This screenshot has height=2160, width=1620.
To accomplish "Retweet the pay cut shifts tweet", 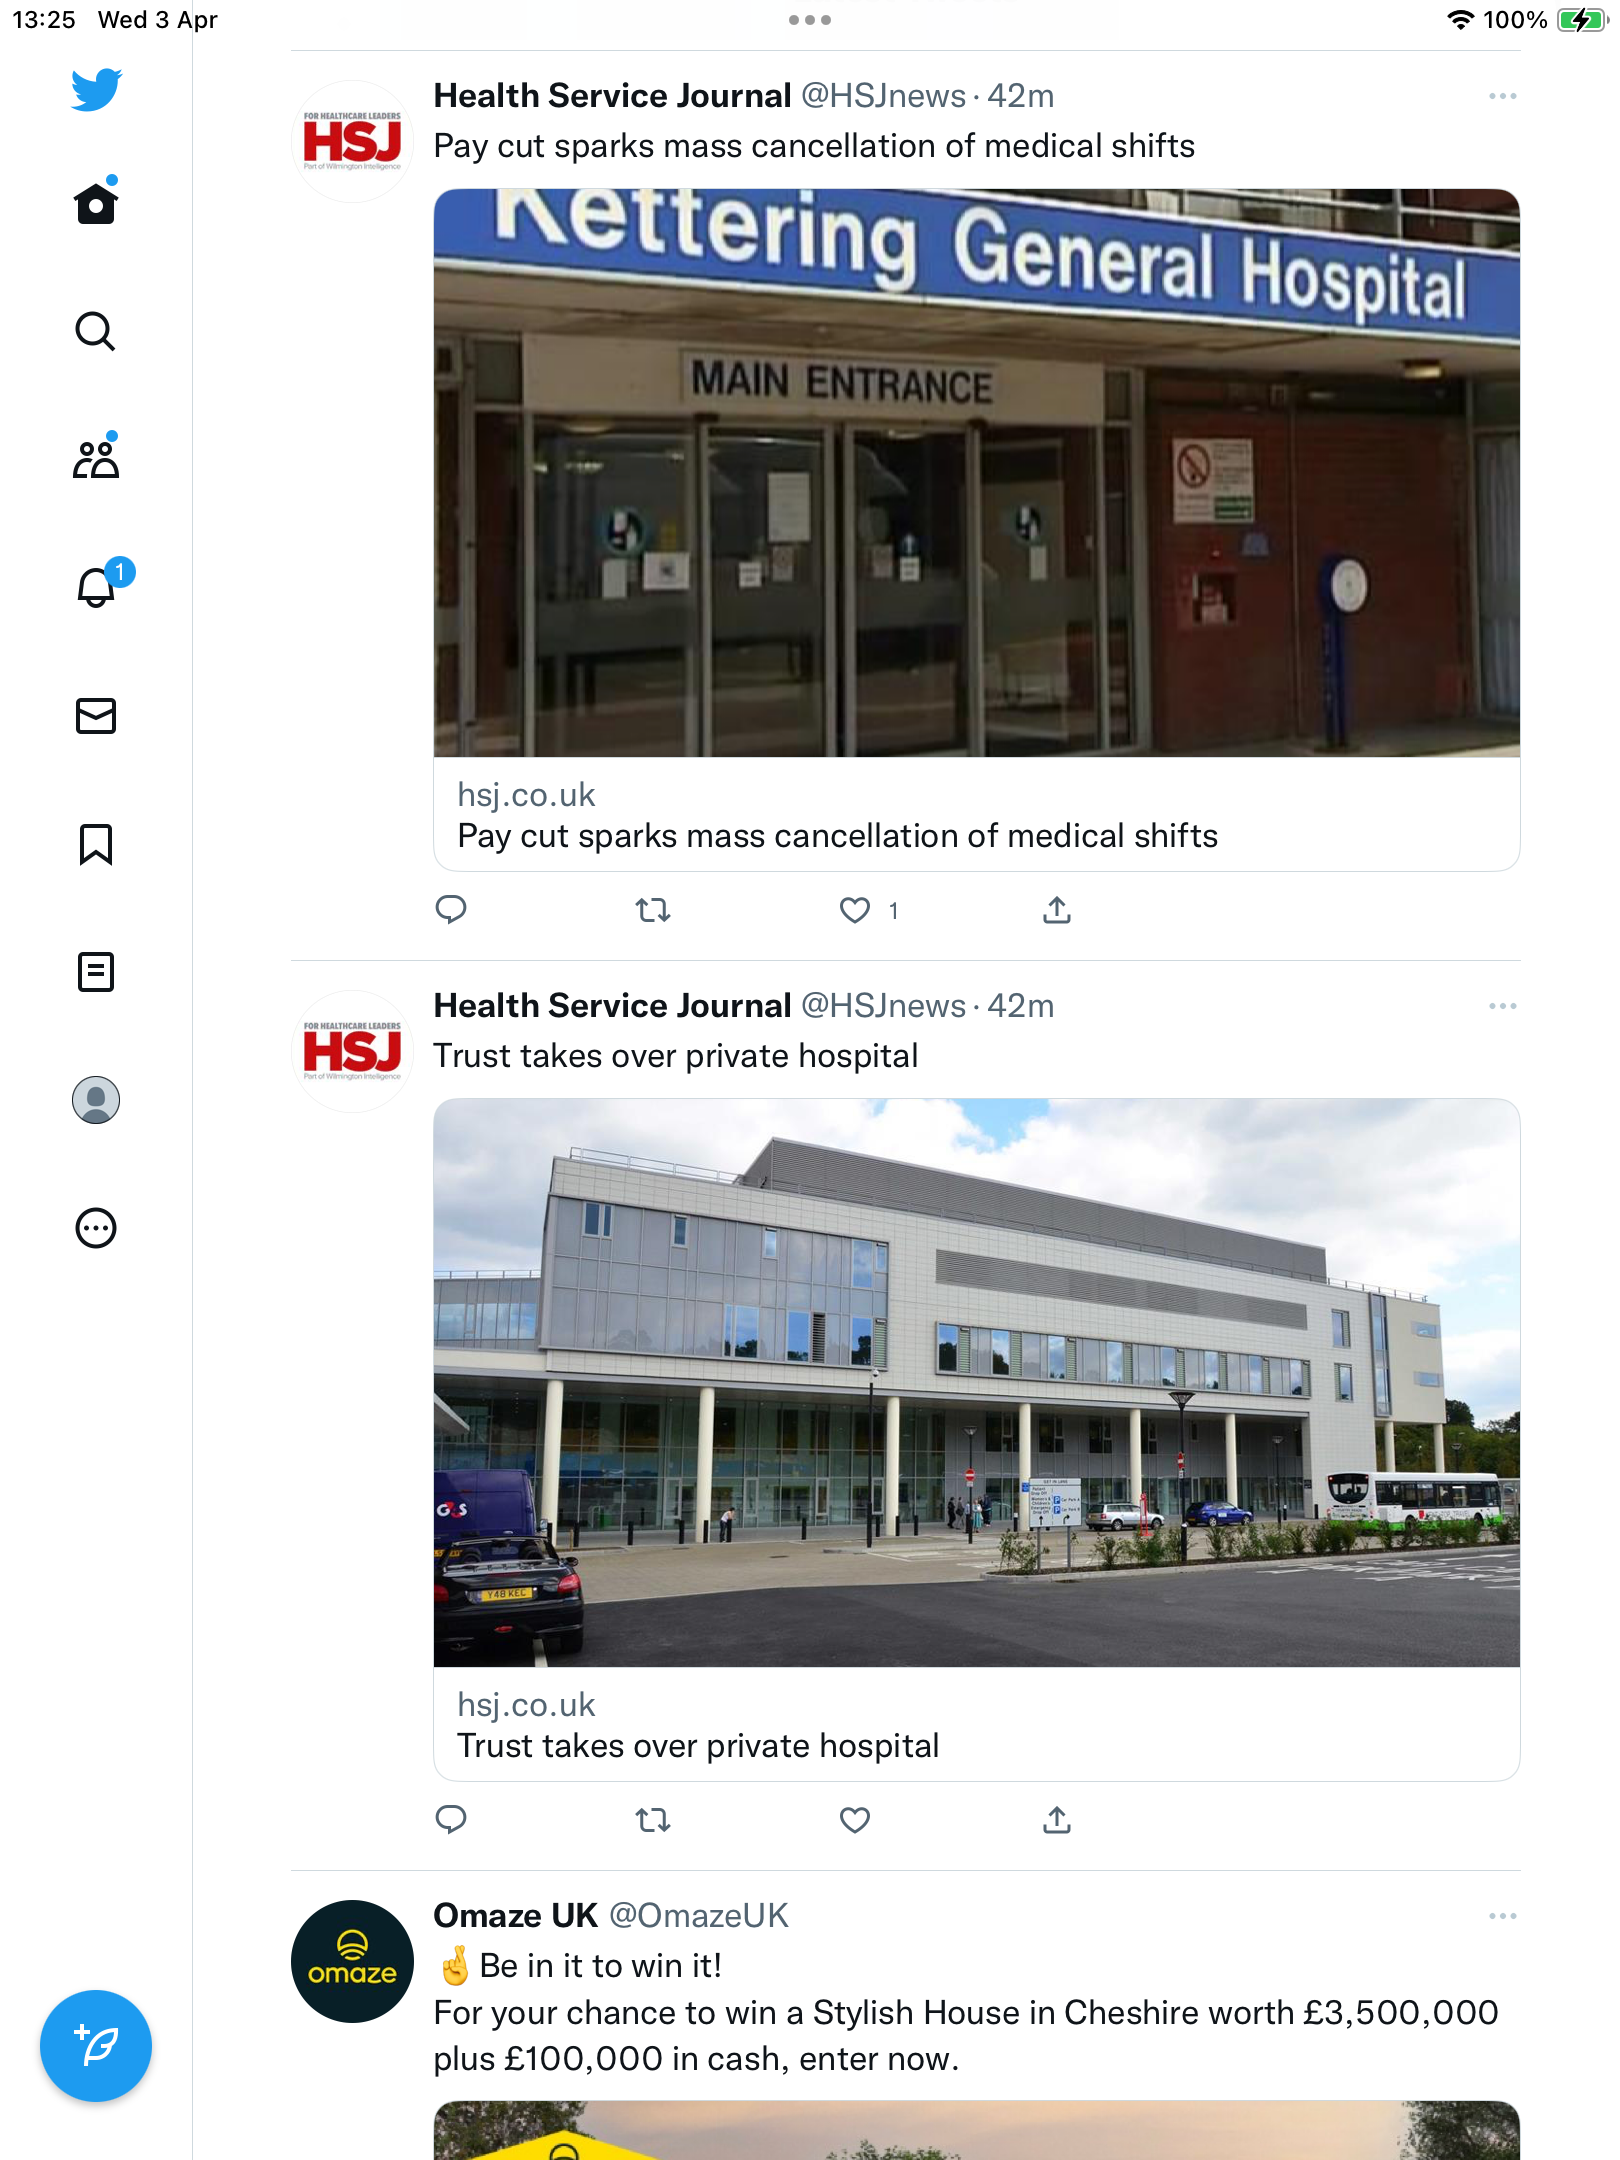I will point(653,910).
